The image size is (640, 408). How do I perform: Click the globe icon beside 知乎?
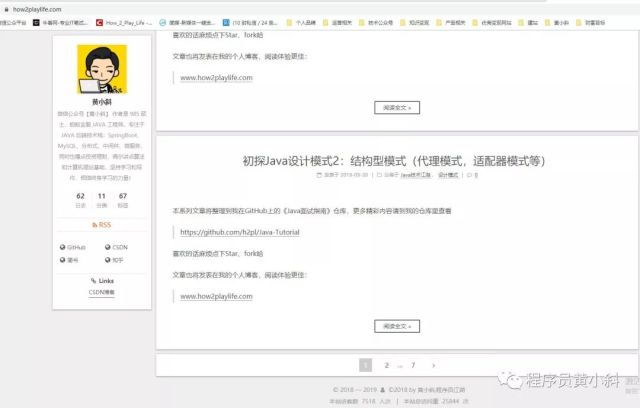(x=108, y=259)
